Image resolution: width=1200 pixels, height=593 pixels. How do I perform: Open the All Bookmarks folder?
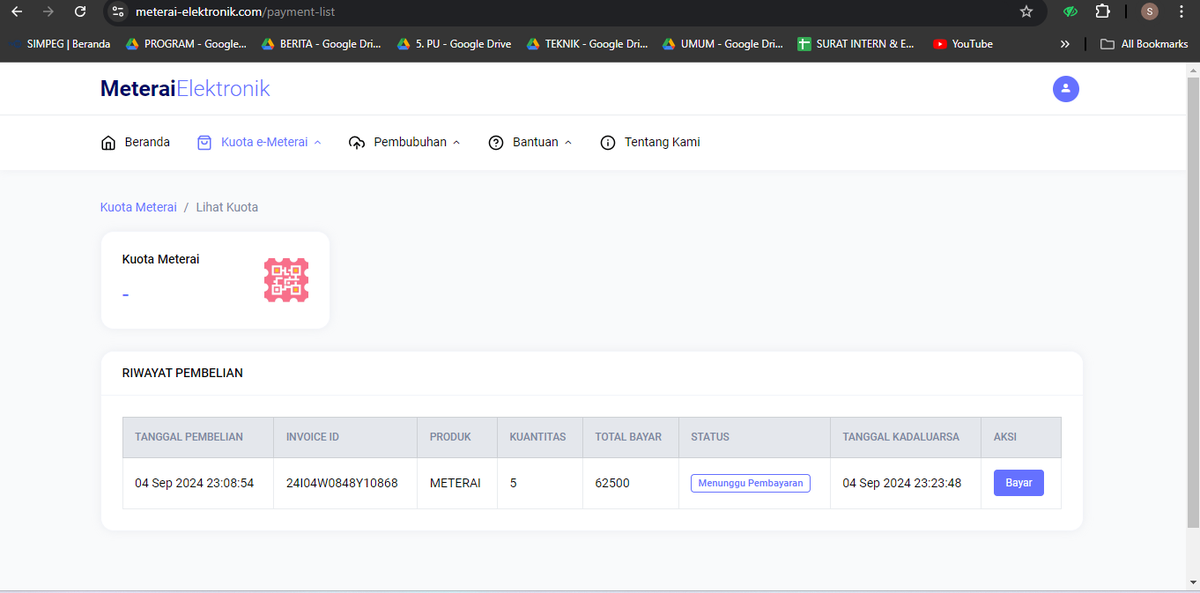click(x=1144, y=44)
